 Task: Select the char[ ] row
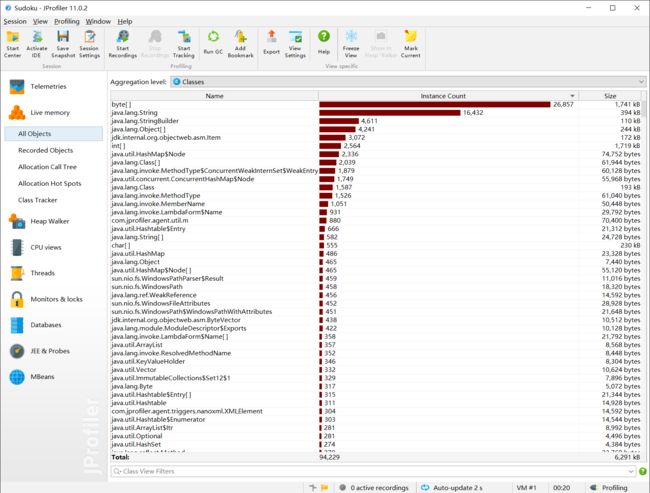coord(376,245)
